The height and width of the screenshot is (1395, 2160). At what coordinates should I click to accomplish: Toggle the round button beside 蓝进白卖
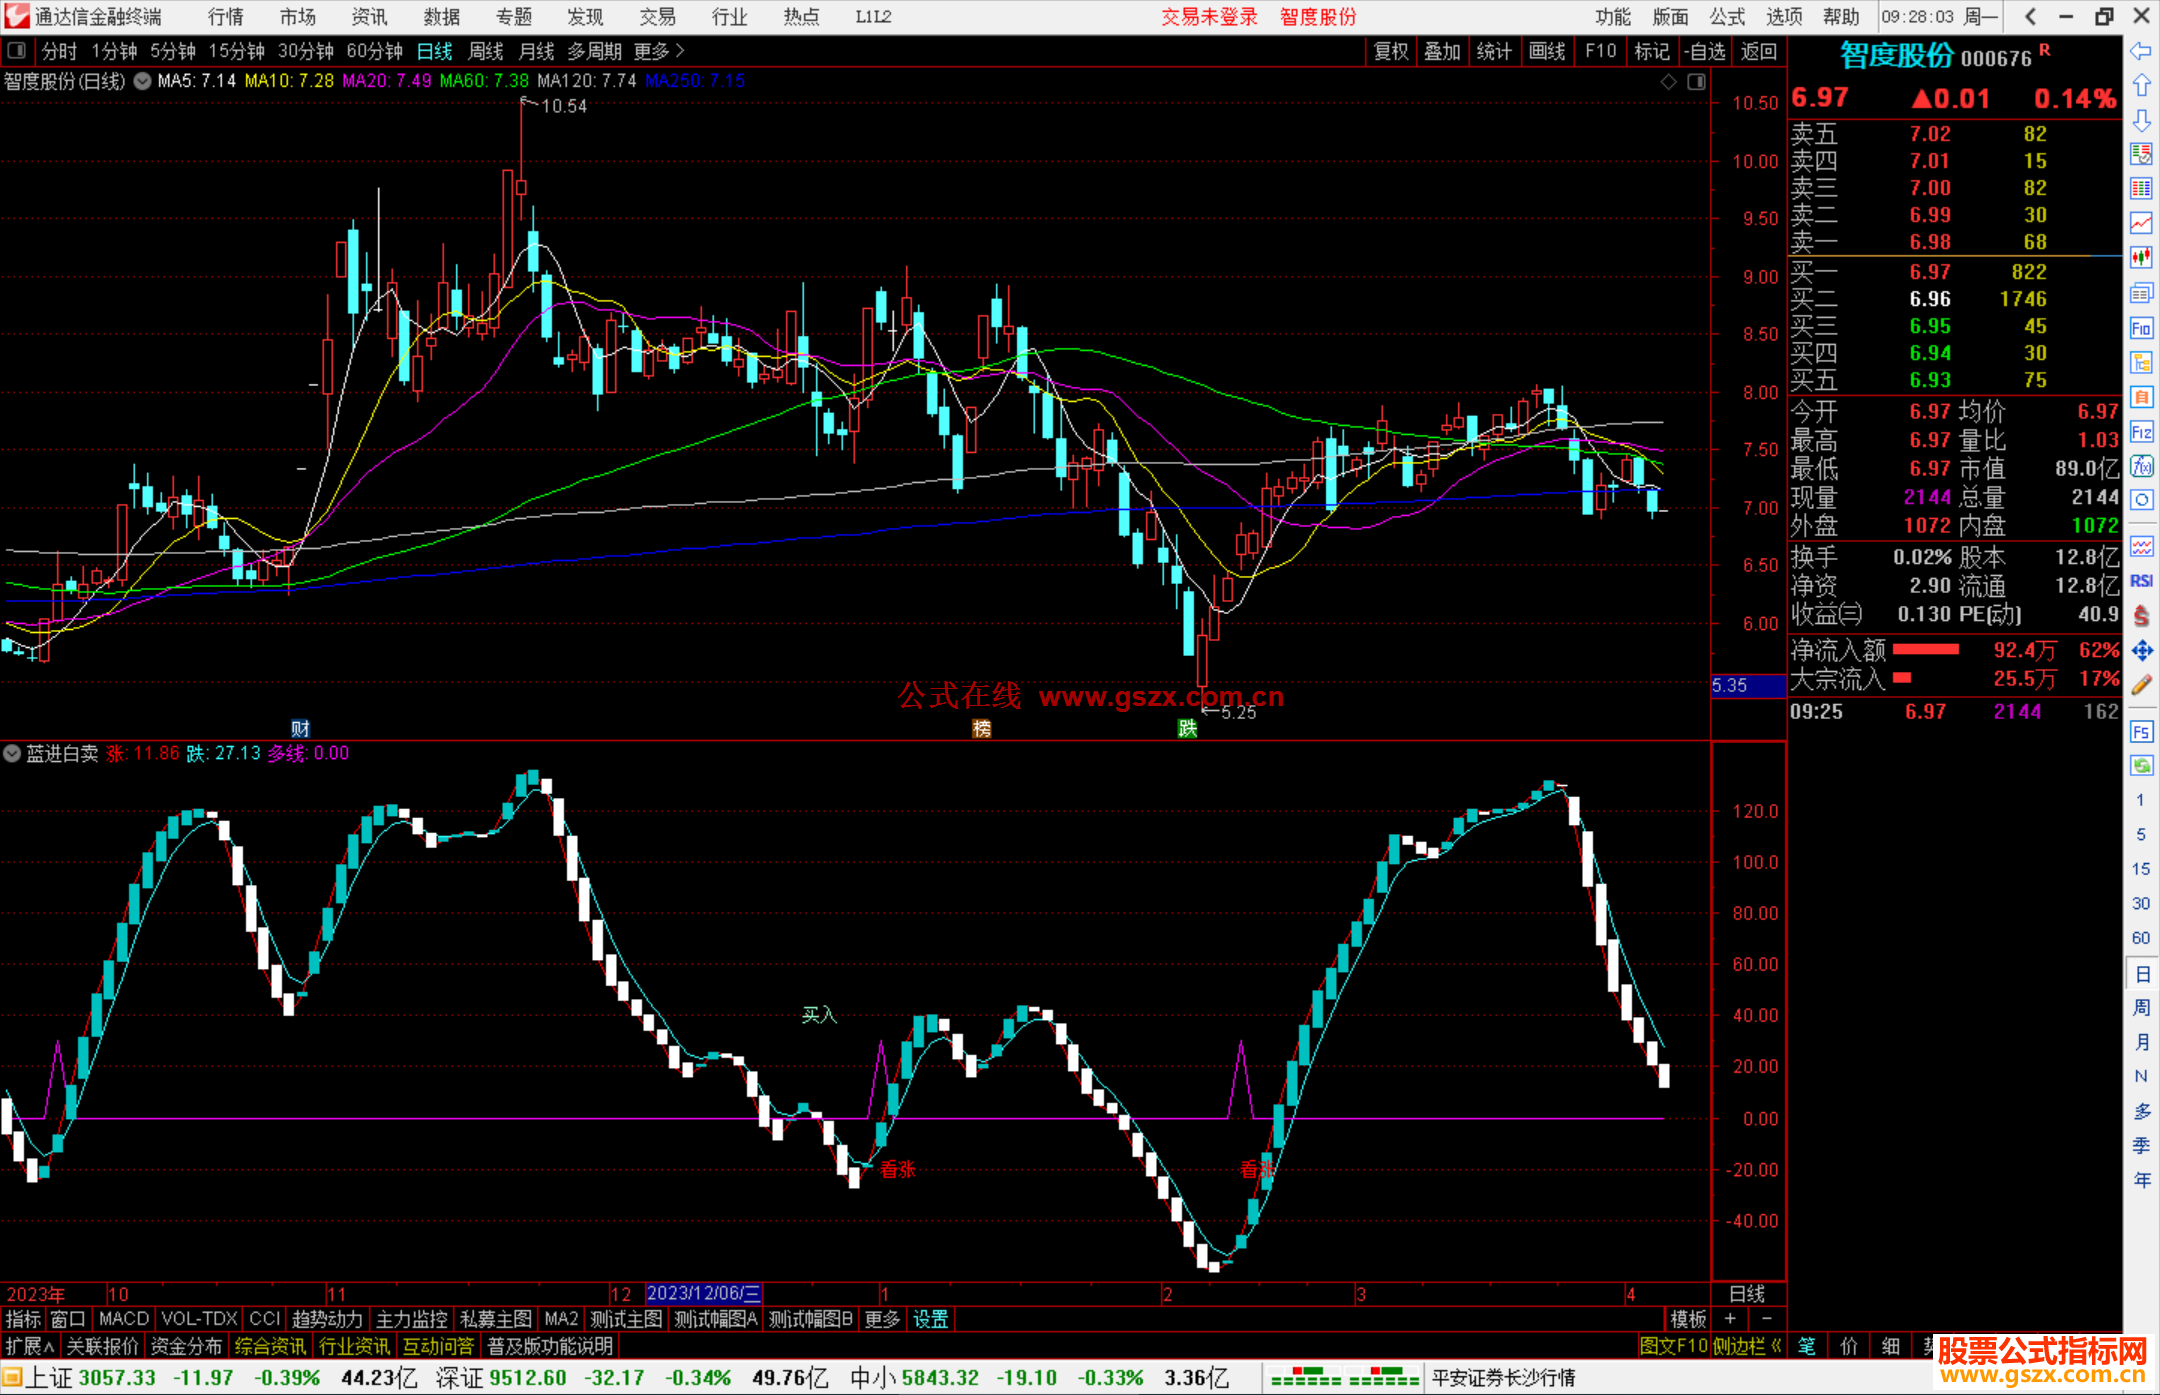click(x=12, y=753)
